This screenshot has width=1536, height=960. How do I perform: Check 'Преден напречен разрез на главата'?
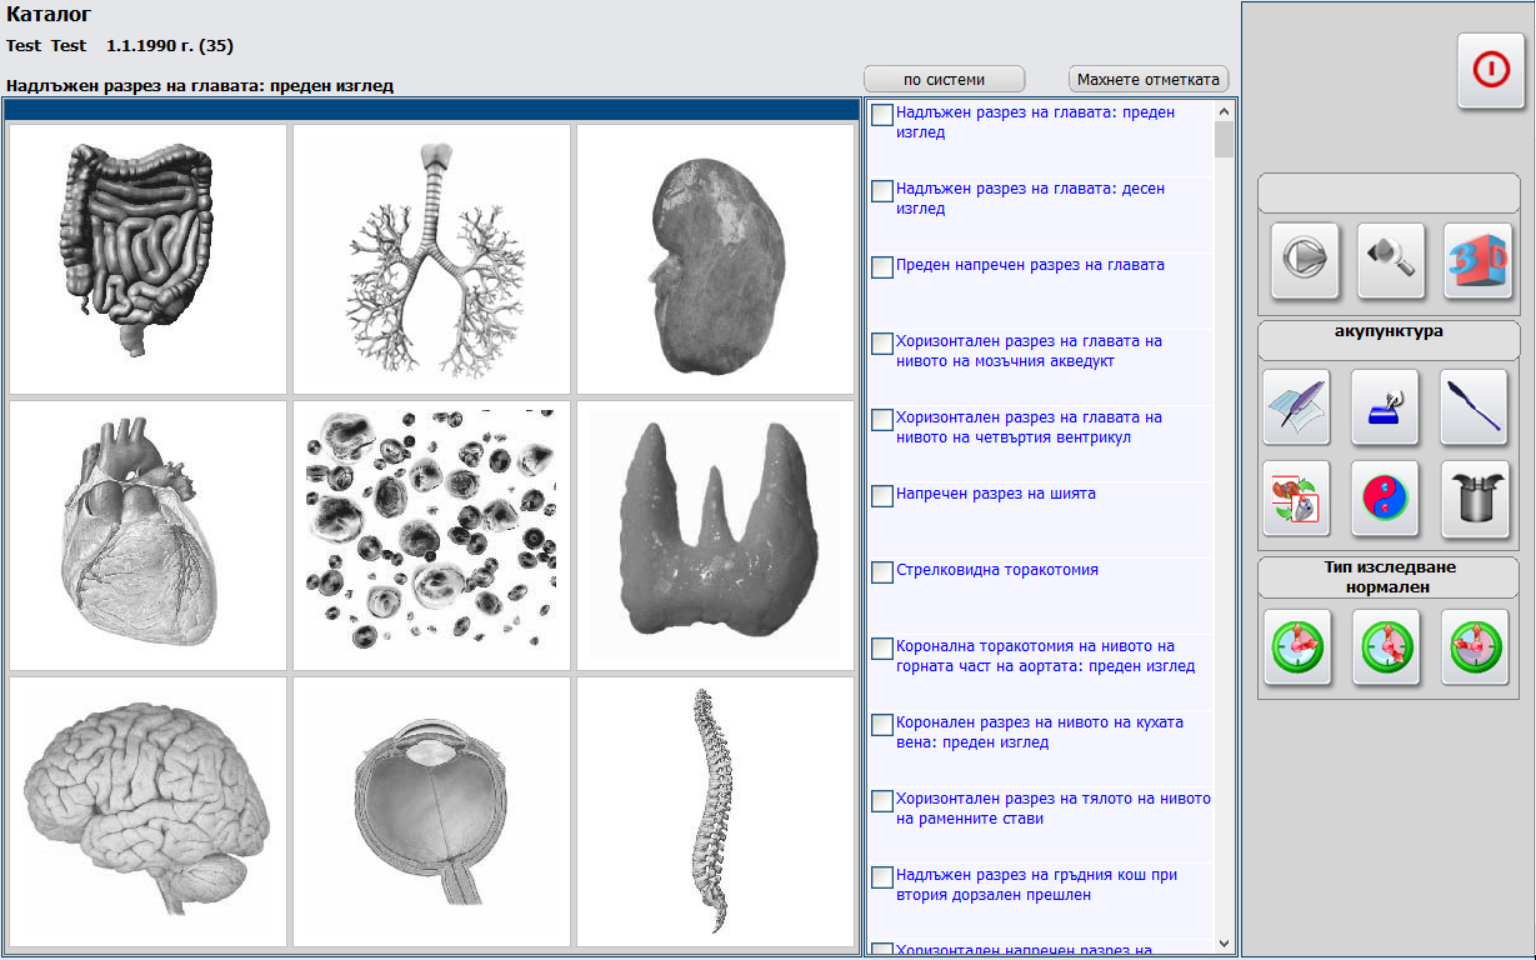click(882, 267)
